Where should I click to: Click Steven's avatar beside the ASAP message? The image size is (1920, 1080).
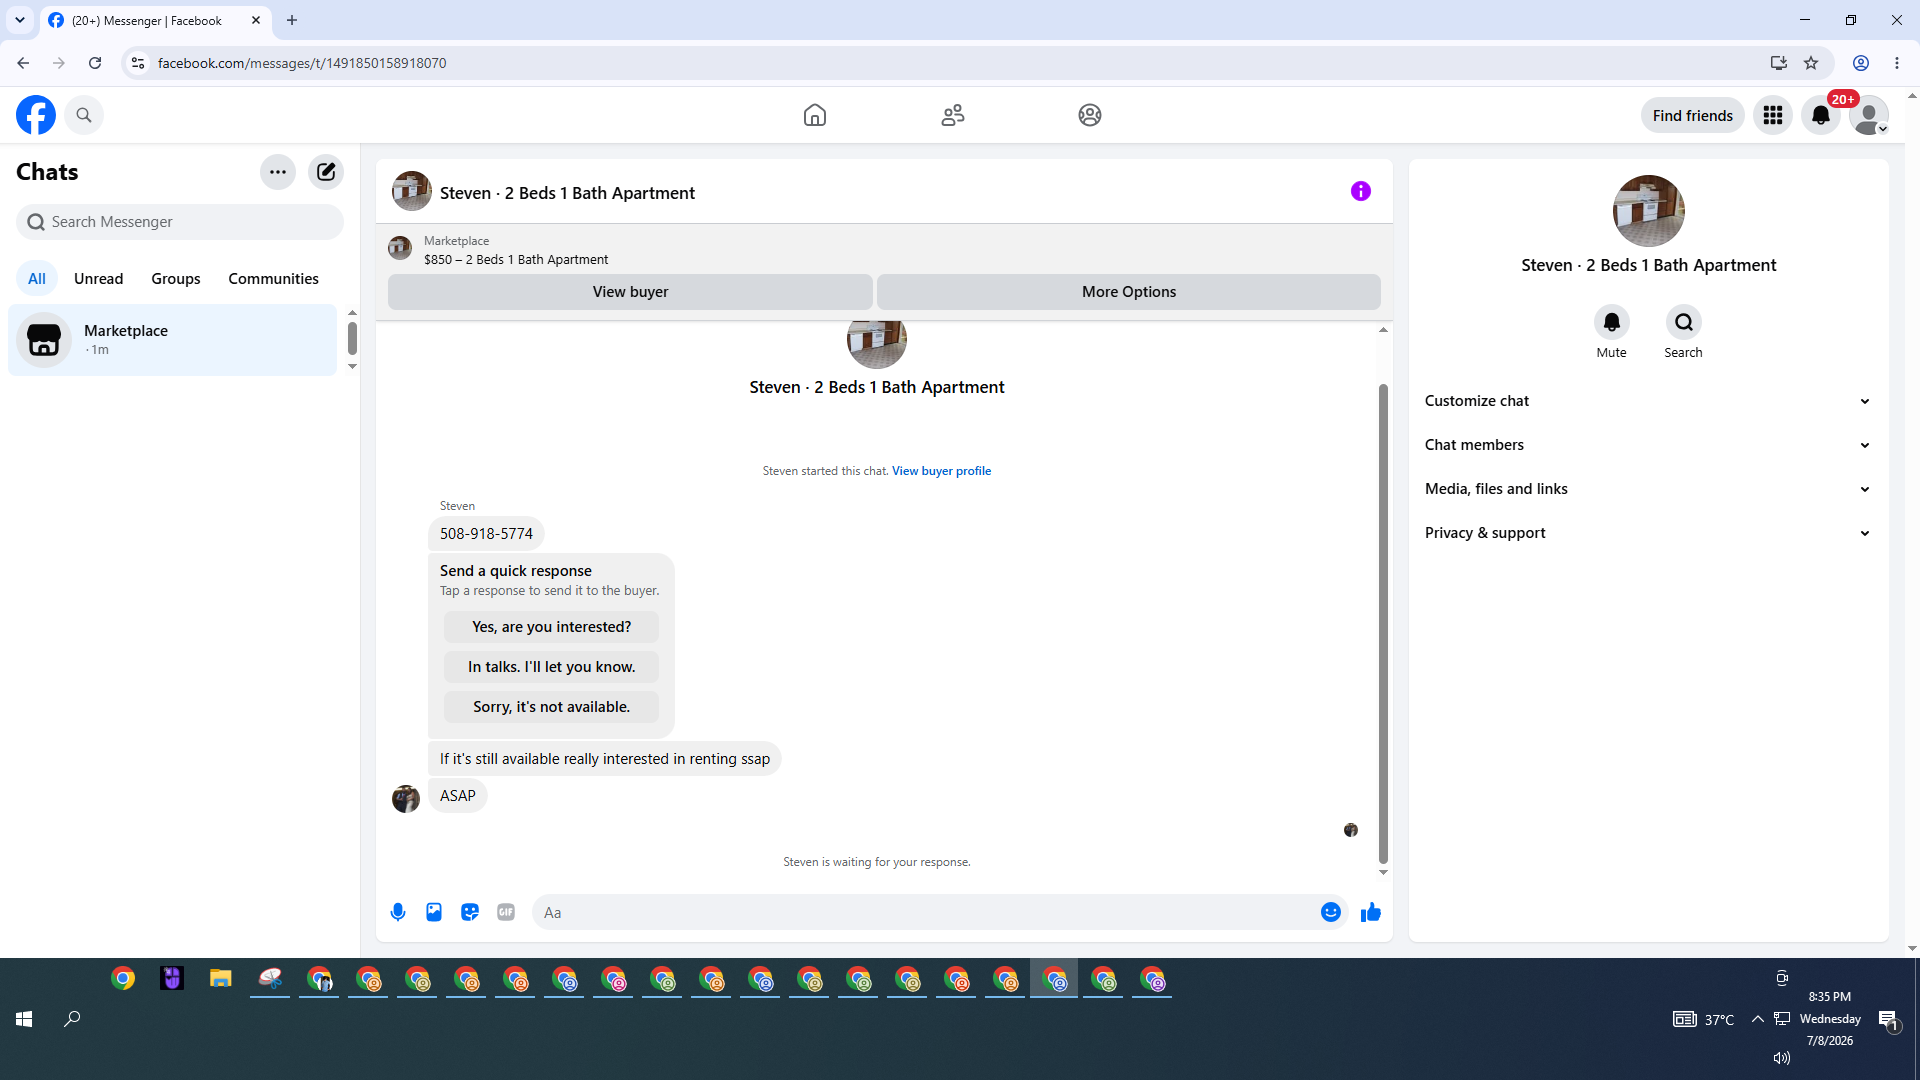(x=406, y=799)
